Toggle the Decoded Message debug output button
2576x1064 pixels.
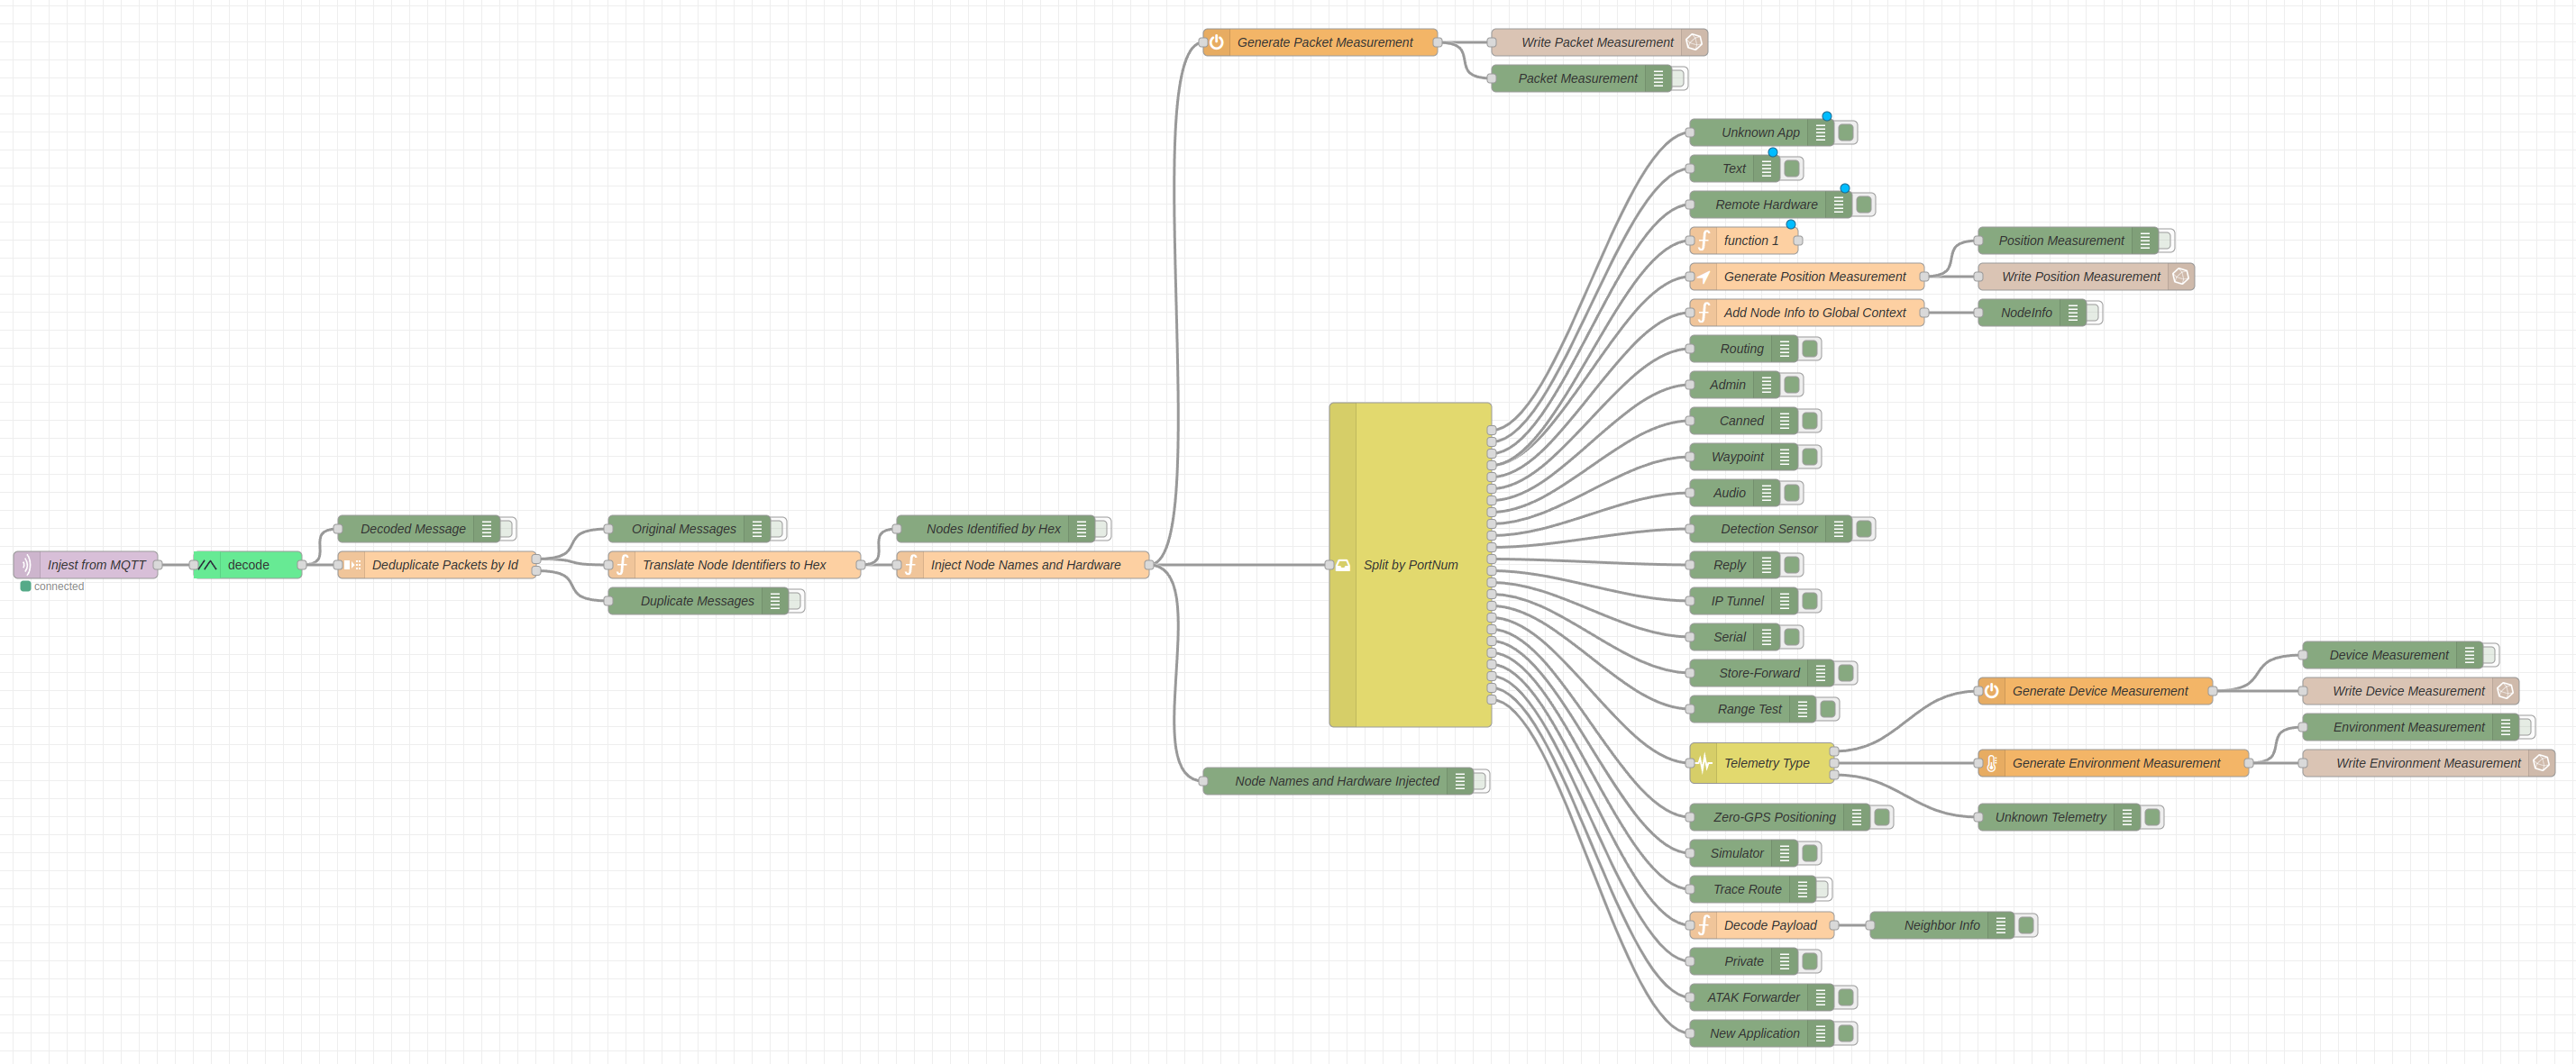pos(507,529)
